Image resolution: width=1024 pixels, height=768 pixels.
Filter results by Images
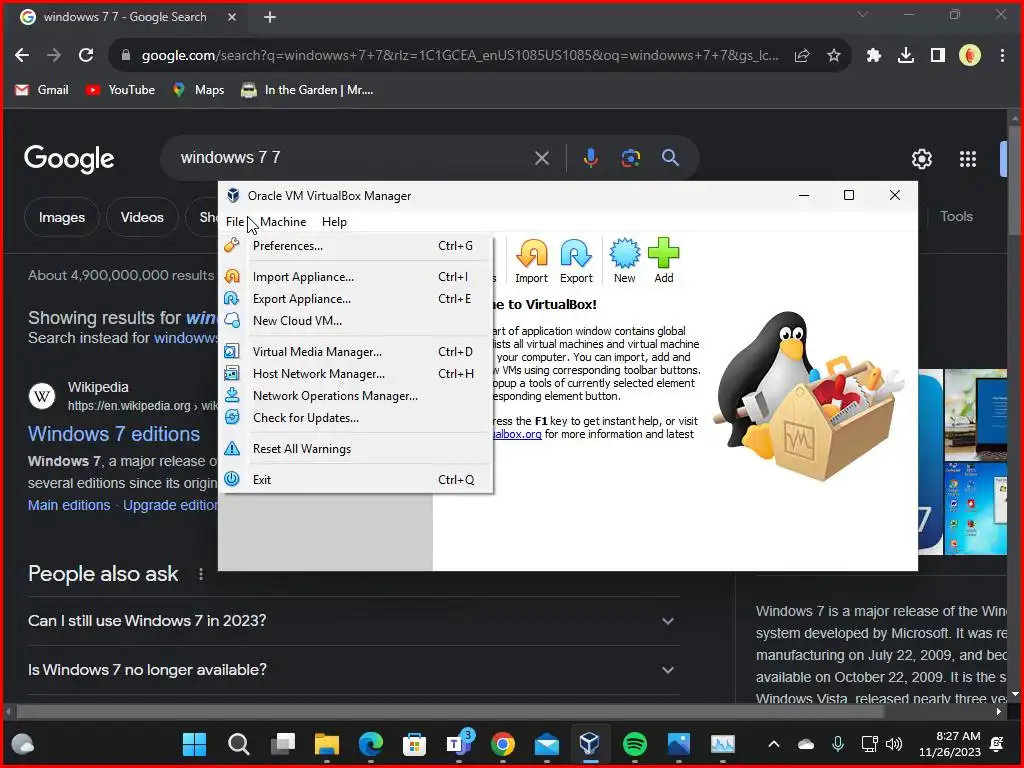point(61,217)
